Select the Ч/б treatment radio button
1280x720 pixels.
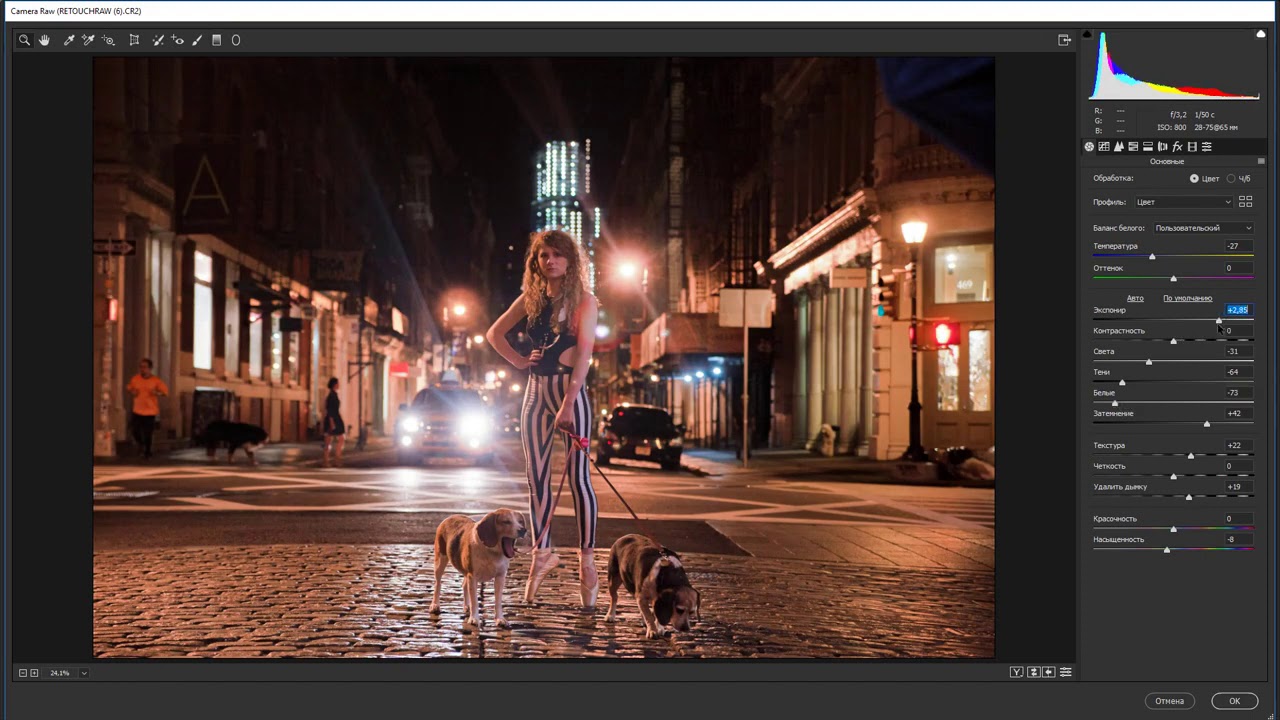coord(1231,178)
